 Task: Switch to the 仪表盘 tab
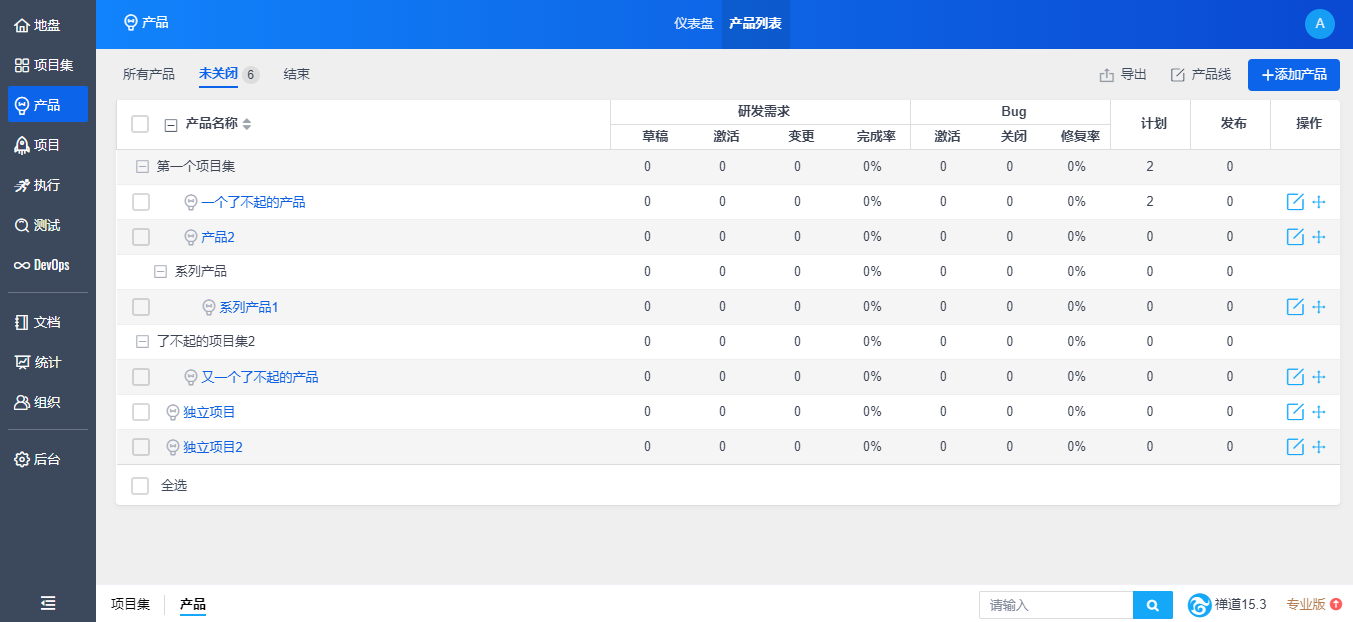point(693,24)
